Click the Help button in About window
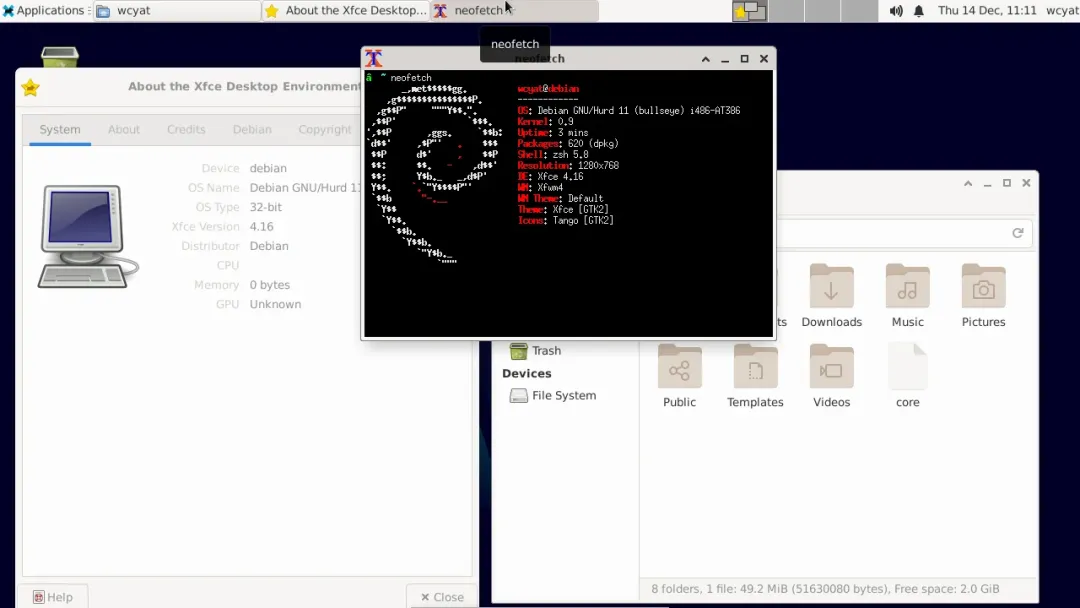The image size is (1080, 608). point(53,597)
